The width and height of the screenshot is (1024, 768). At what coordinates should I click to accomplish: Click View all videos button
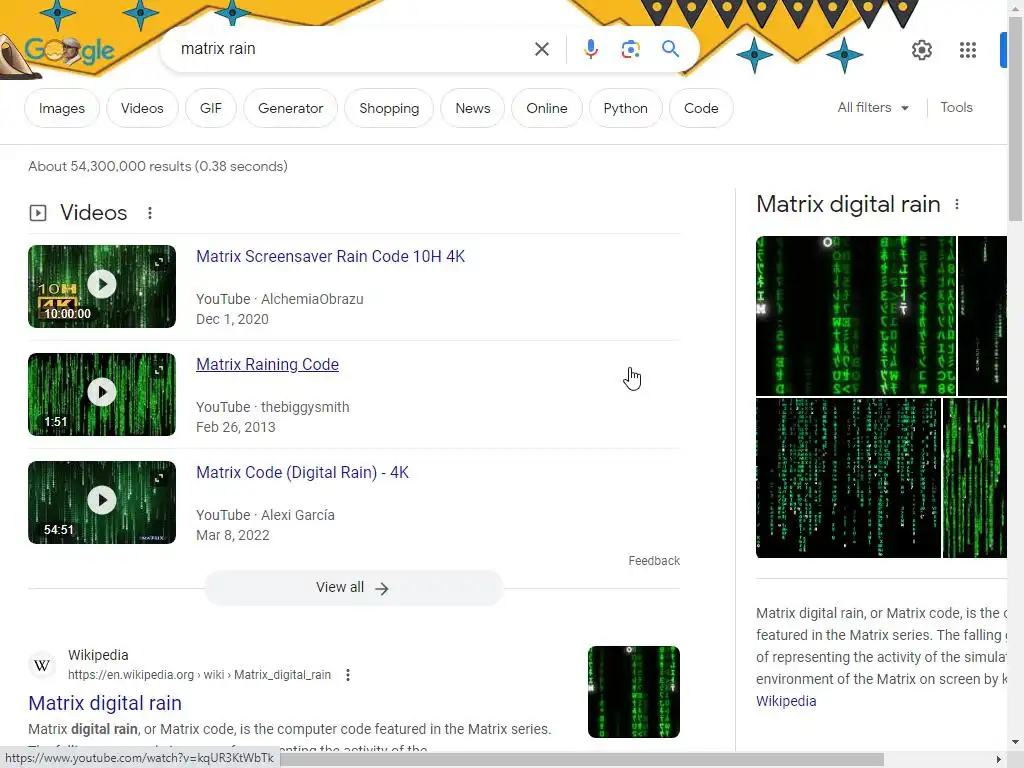click(x=353, y=588)
